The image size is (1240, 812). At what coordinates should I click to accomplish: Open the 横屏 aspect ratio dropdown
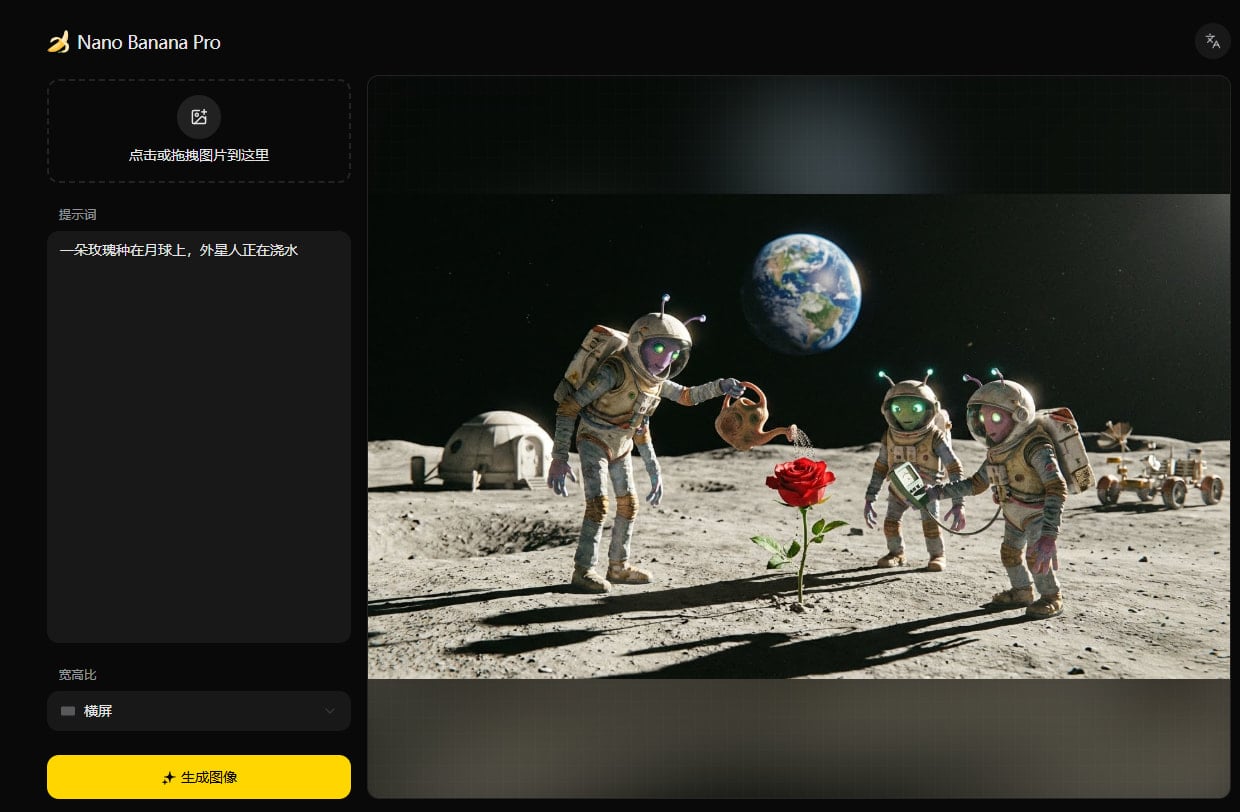click(199, 711)
